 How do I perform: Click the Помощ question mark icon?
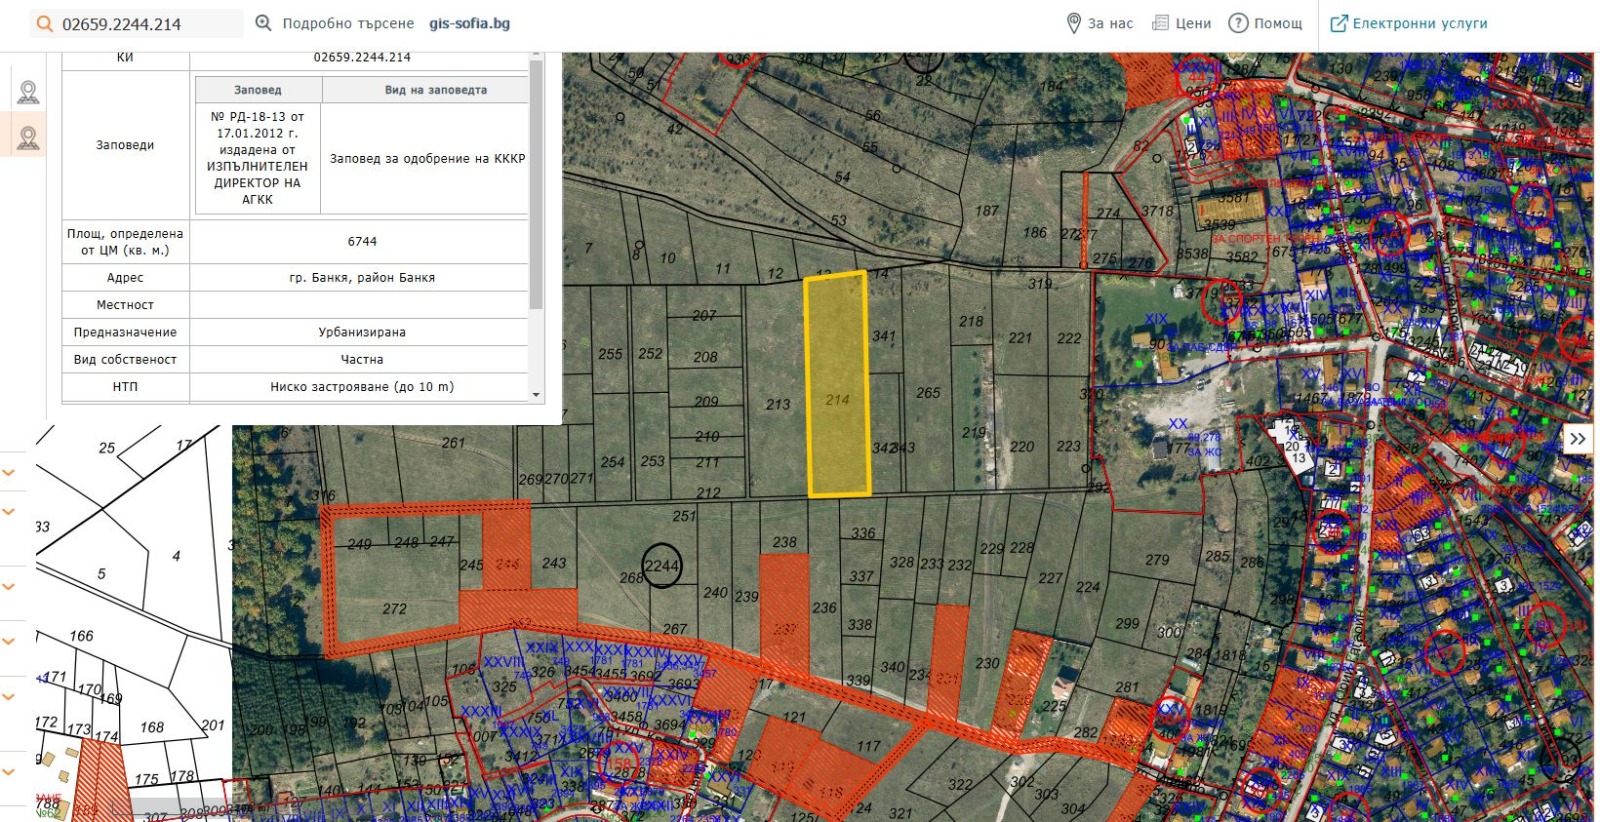[1238, 23]
